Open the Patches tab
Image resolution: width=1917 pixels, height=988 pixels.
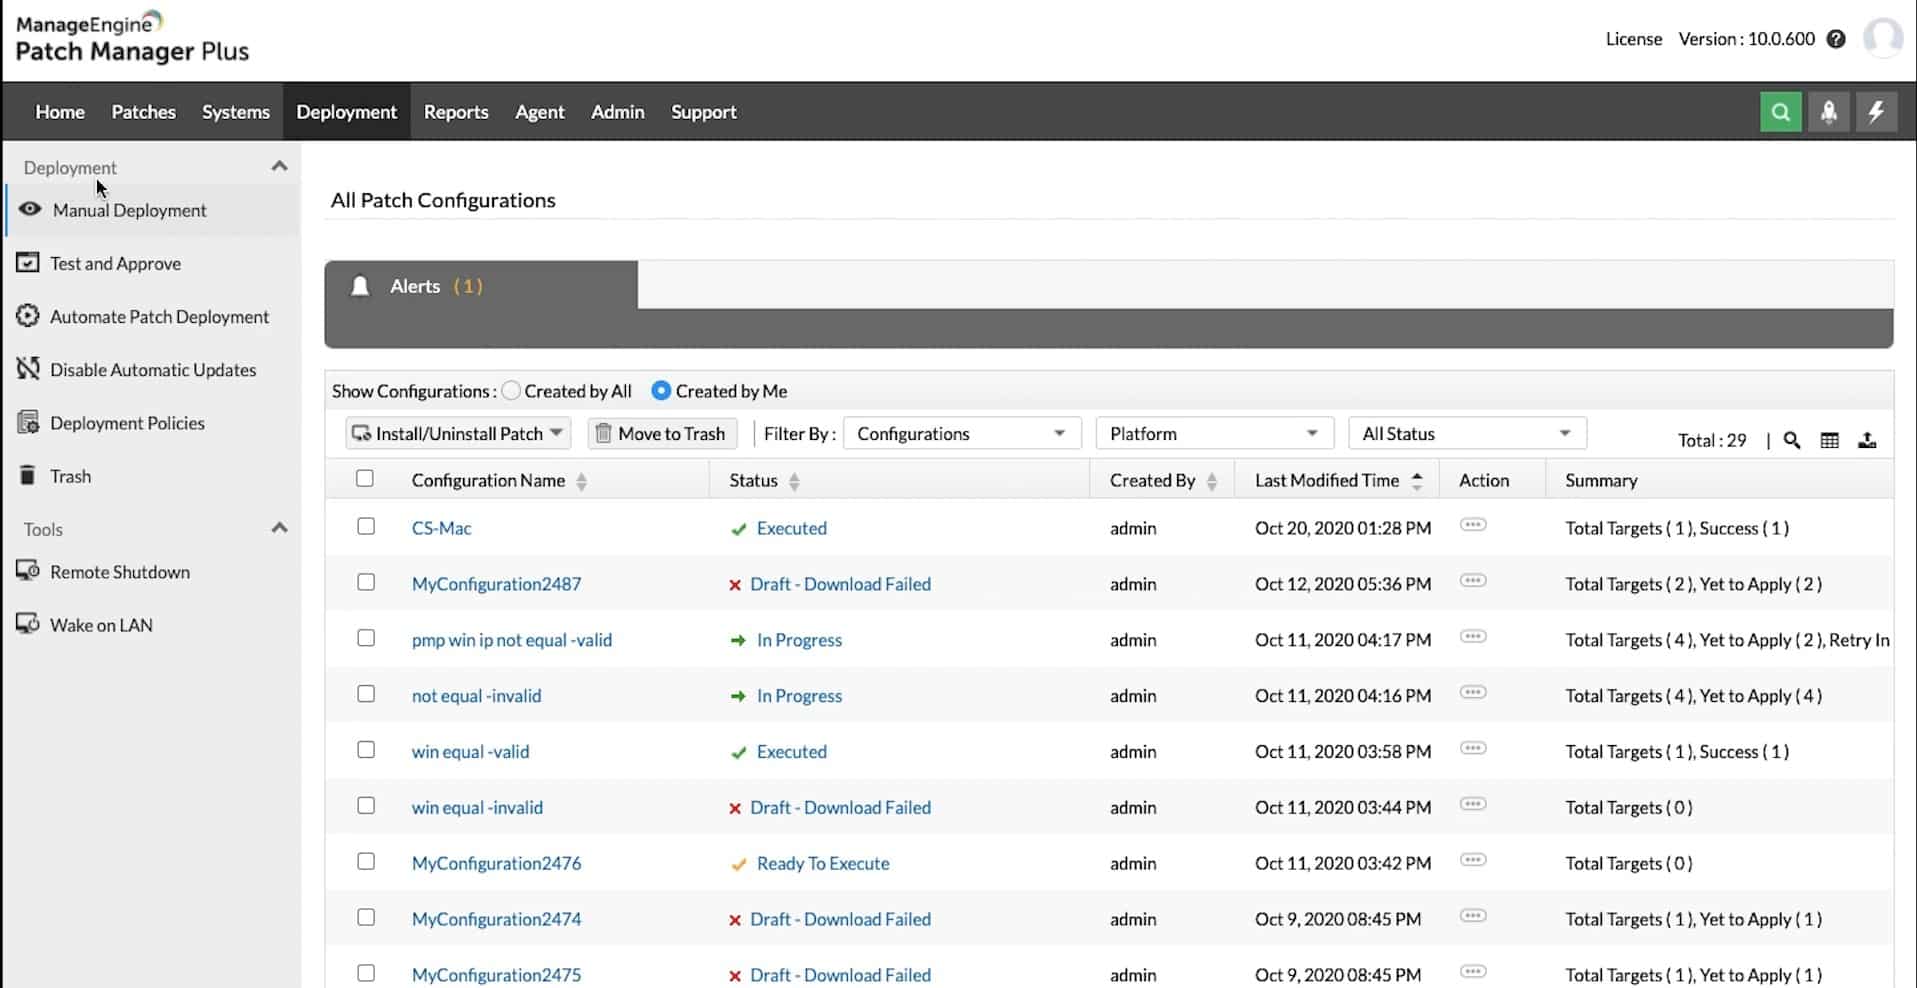click(x=143, y=112)
